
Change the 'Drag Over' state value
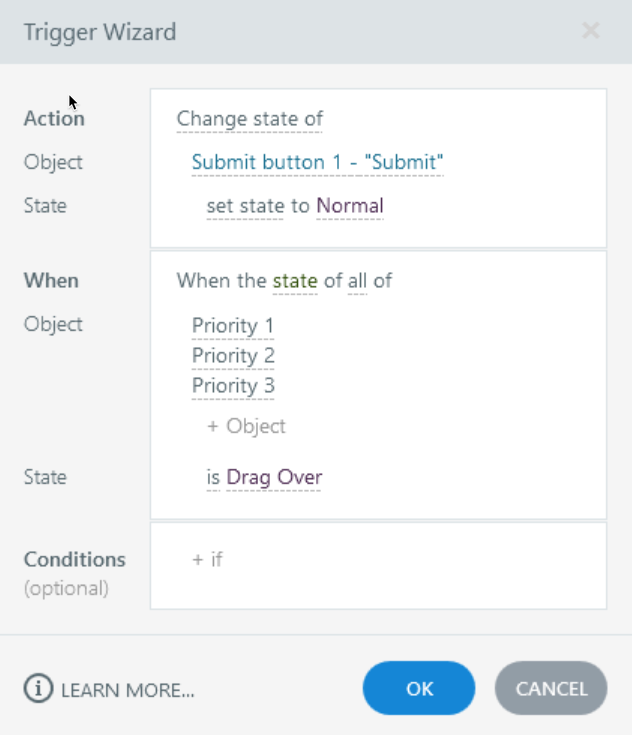click(274, 478)
